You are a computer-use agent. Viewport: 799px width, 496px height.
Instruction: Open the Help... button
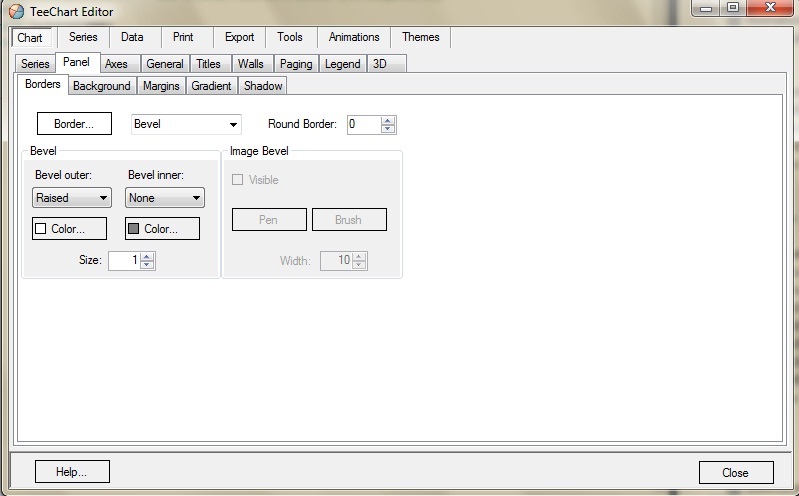(x=72, y=472)
